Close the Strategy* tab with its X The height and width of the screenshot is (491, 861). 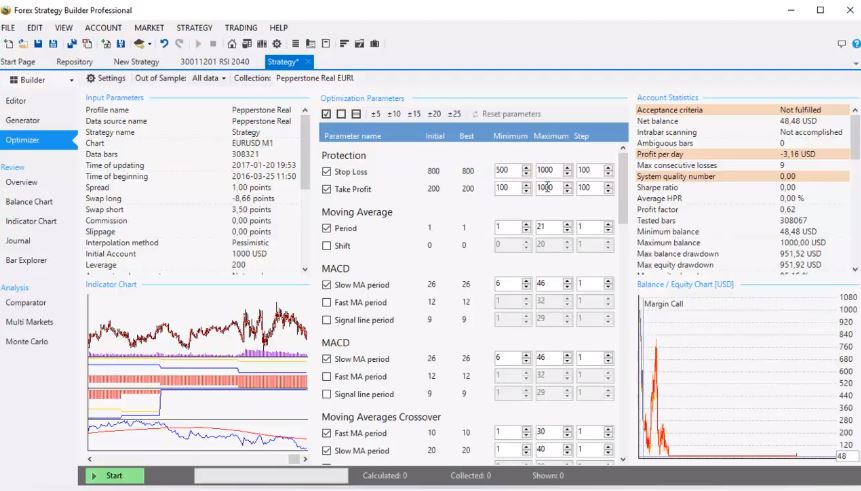308,62
